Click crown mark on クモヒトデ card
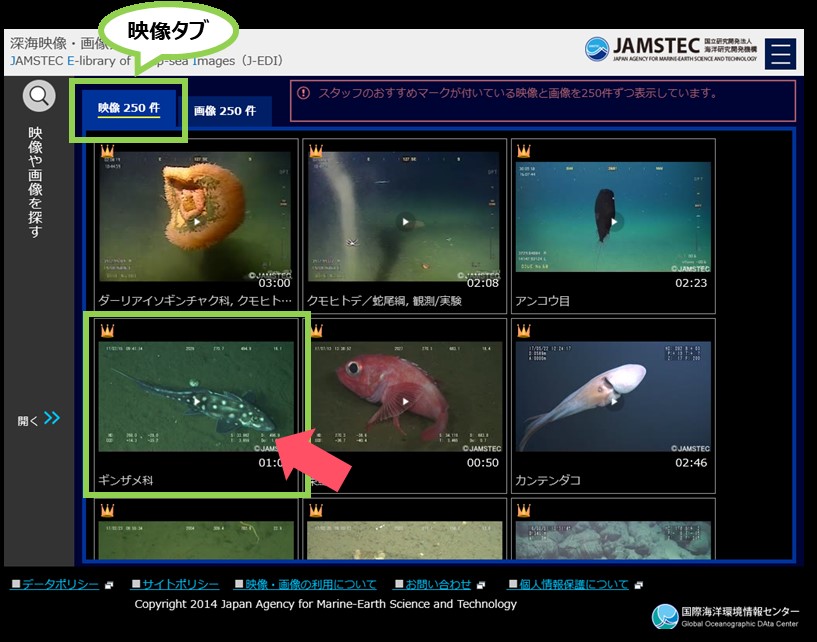 point(316,151)
